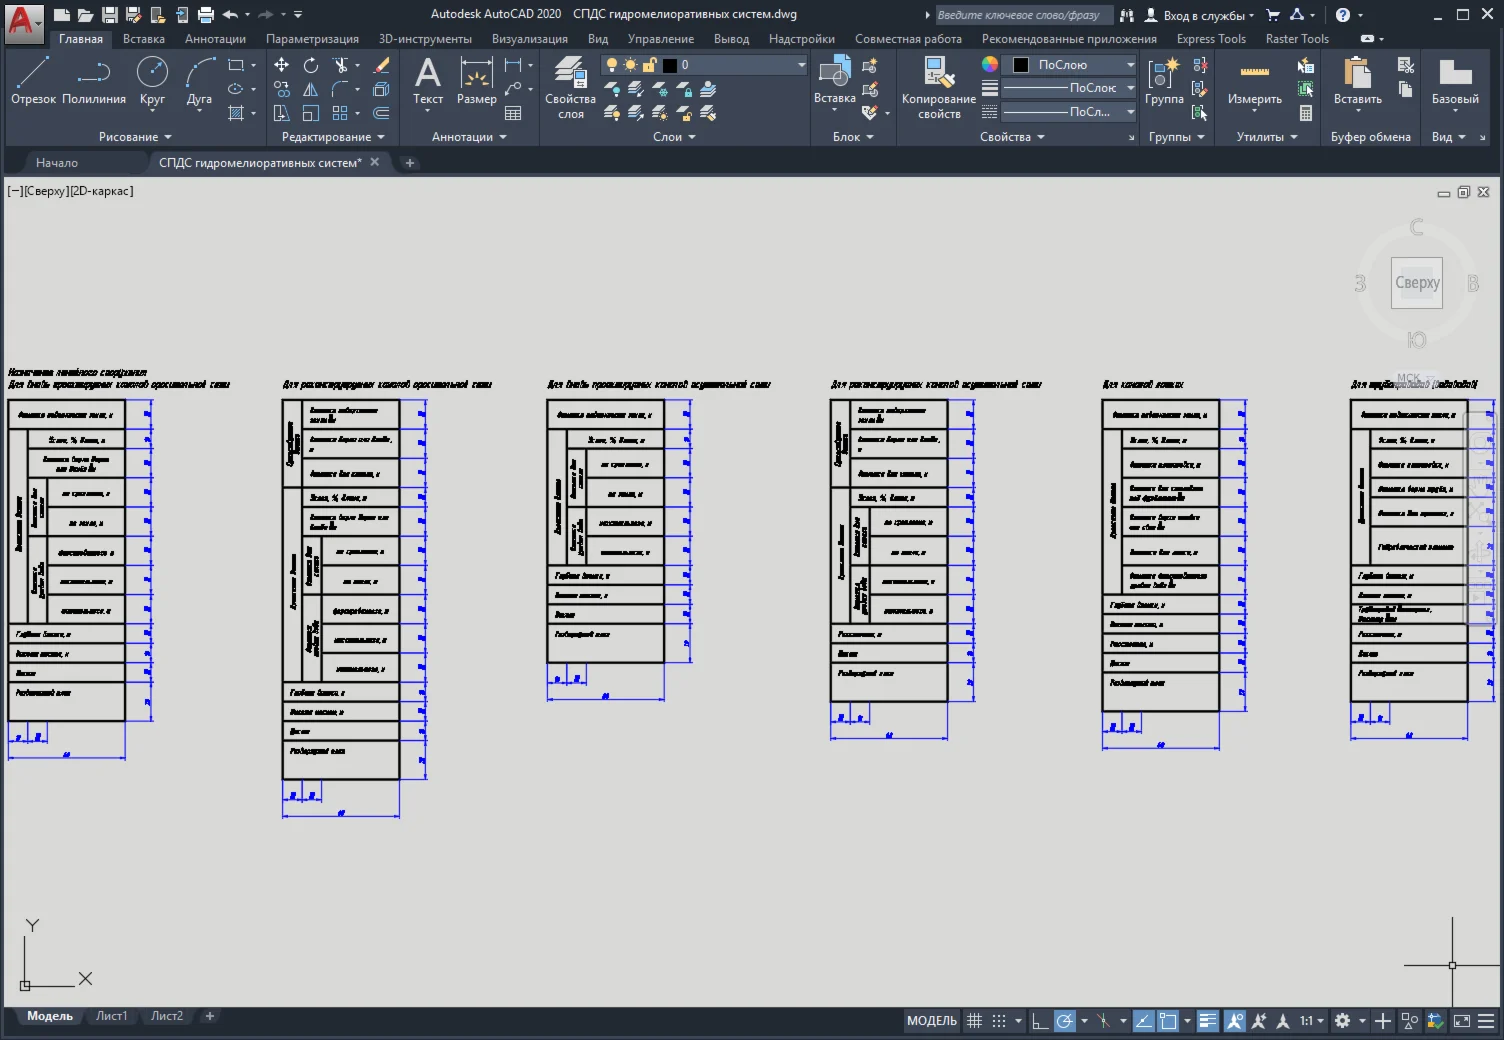Open Свойства слоя layer properties
The height and width of the screenshot is (1040, 1504).
tap(571, 88)
